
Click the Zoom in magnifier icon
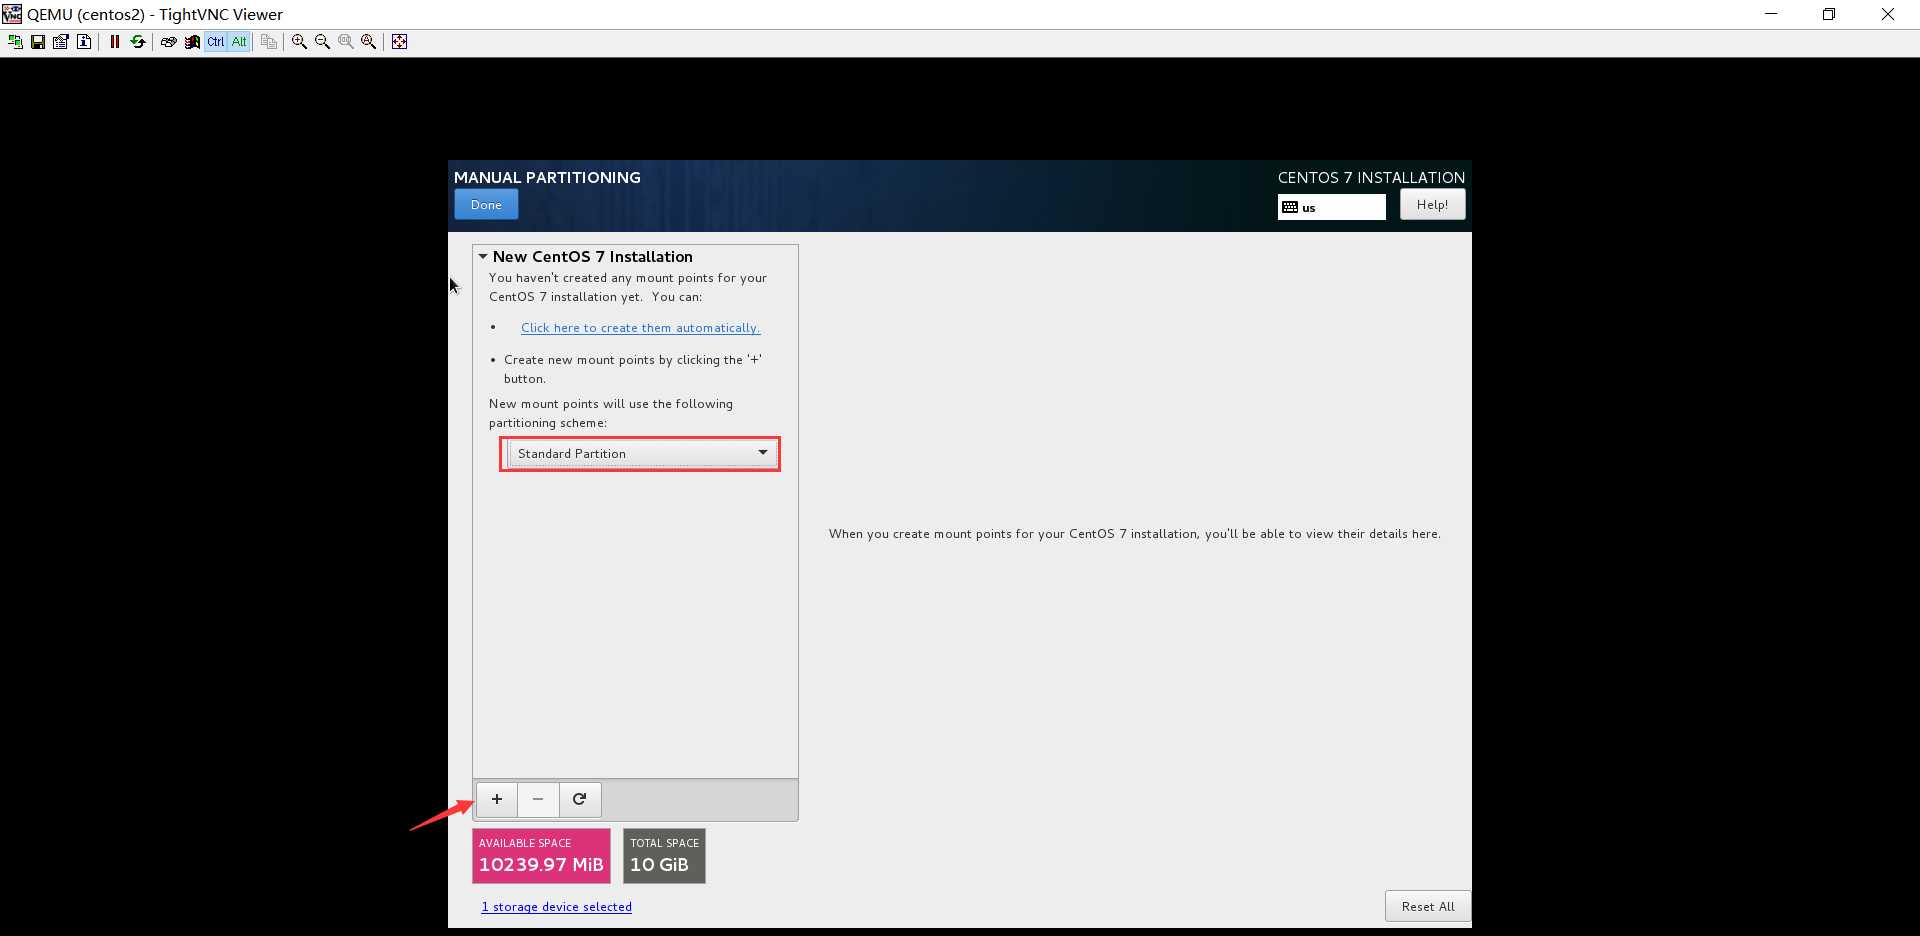tap(299, 42)
